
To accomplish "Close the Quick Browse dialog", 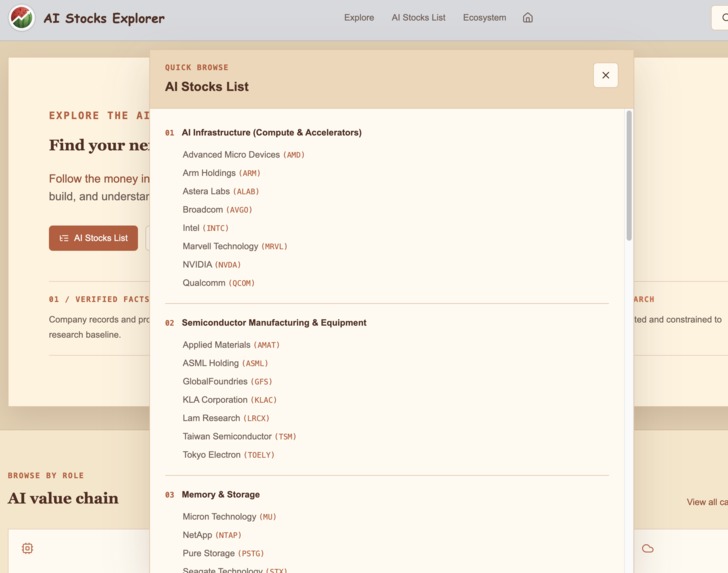I will pyautogui.click(x=605, y=75).
